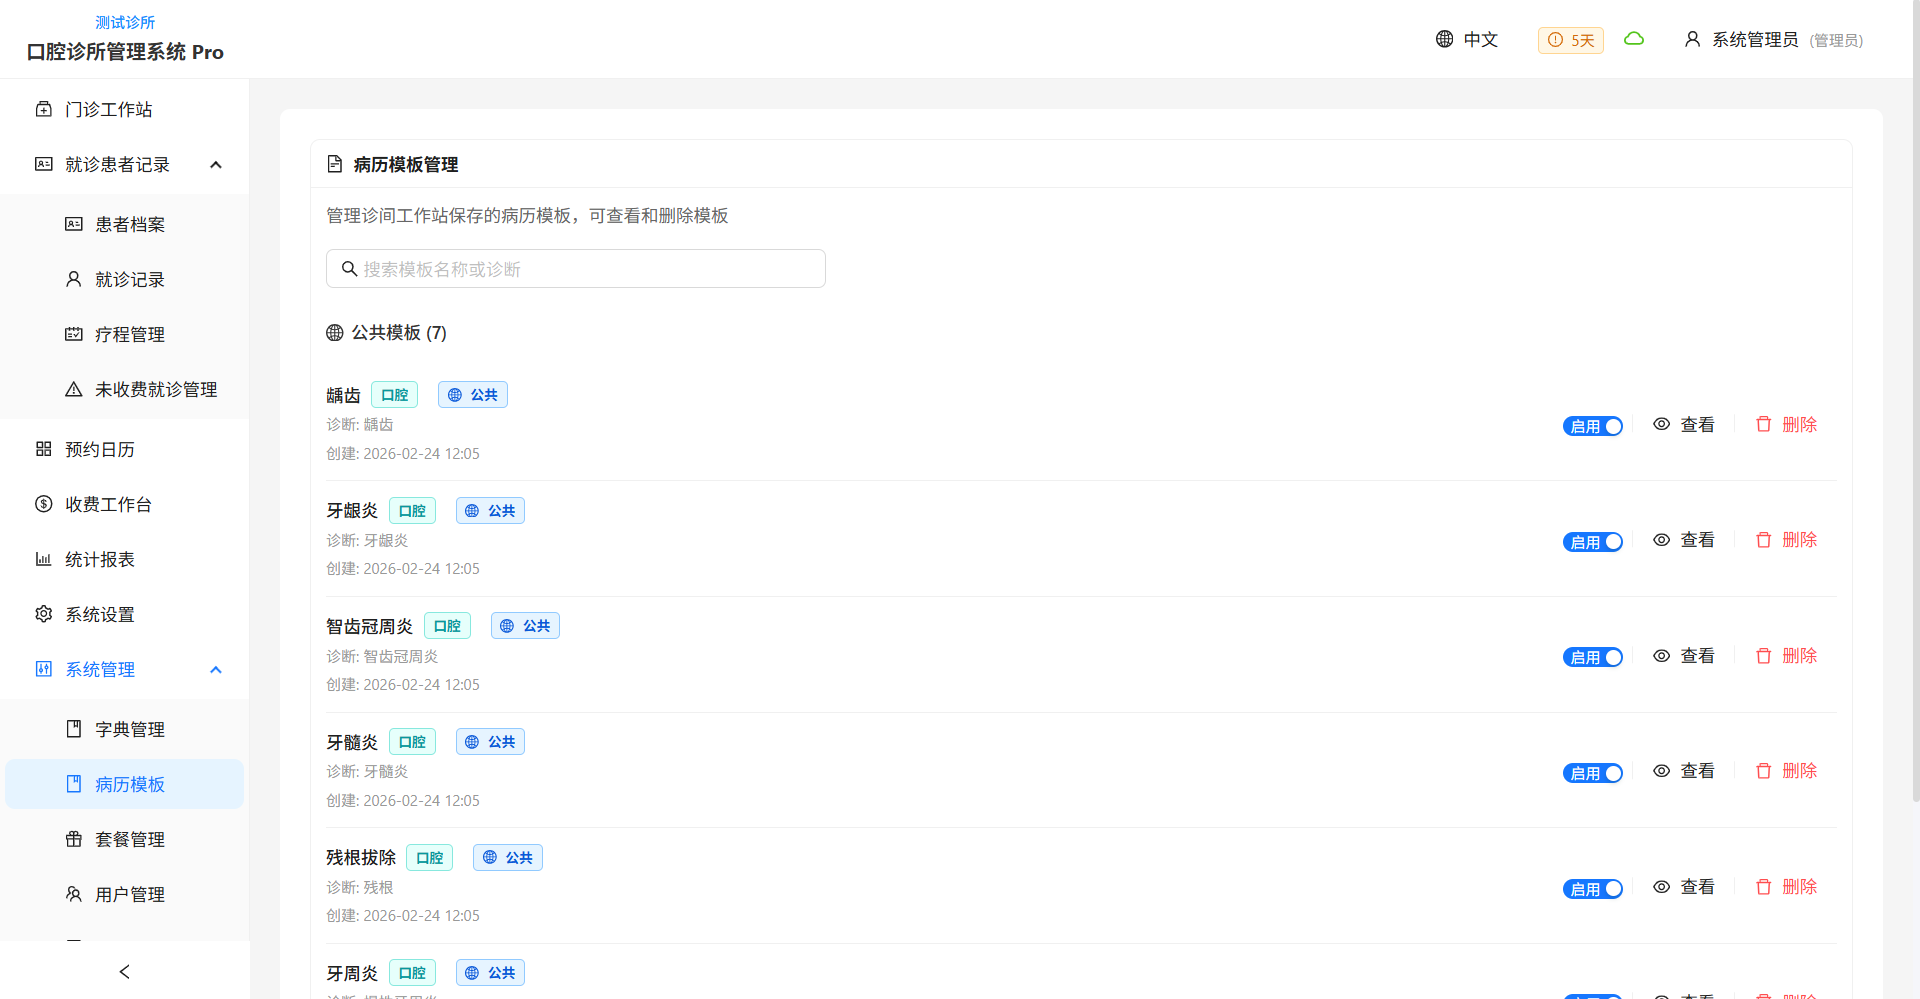Click the green cloud sync icon
This screenshot has height=999, width=1920.
point(1634,39)
